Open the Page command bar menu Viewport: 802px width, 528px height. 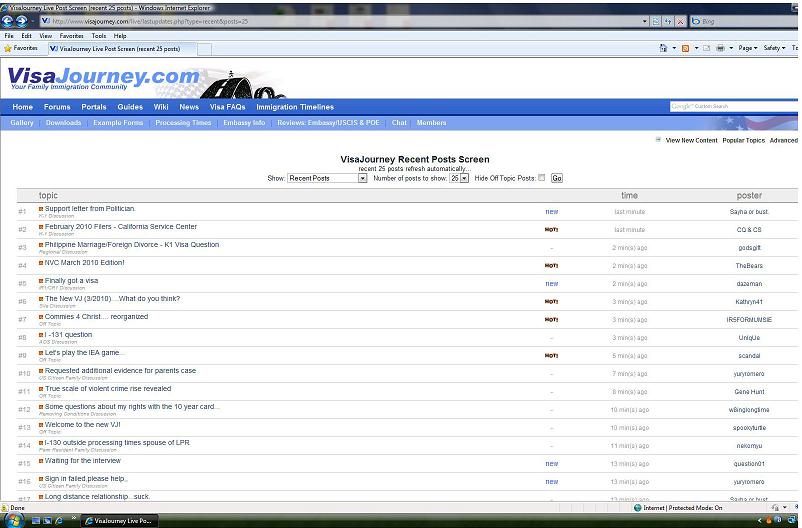748,48
